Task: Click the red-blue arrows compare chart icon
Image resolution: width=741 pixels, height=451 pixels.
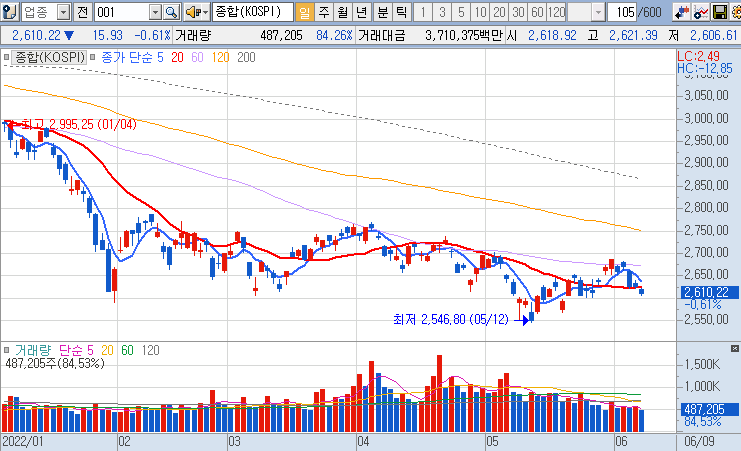Action: [x=681, y=12]
